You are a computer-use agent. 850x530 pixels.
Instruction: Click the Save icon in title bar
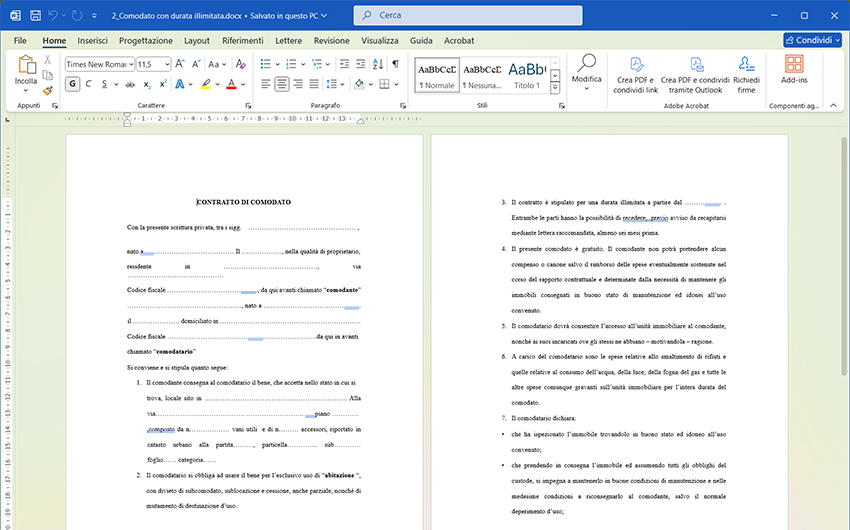point(35,16)
